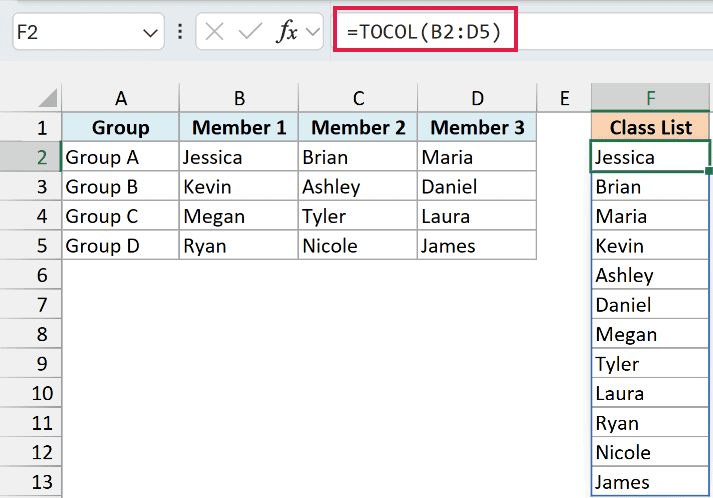Select Daniel in the Member 3 column

pos(477,186)
